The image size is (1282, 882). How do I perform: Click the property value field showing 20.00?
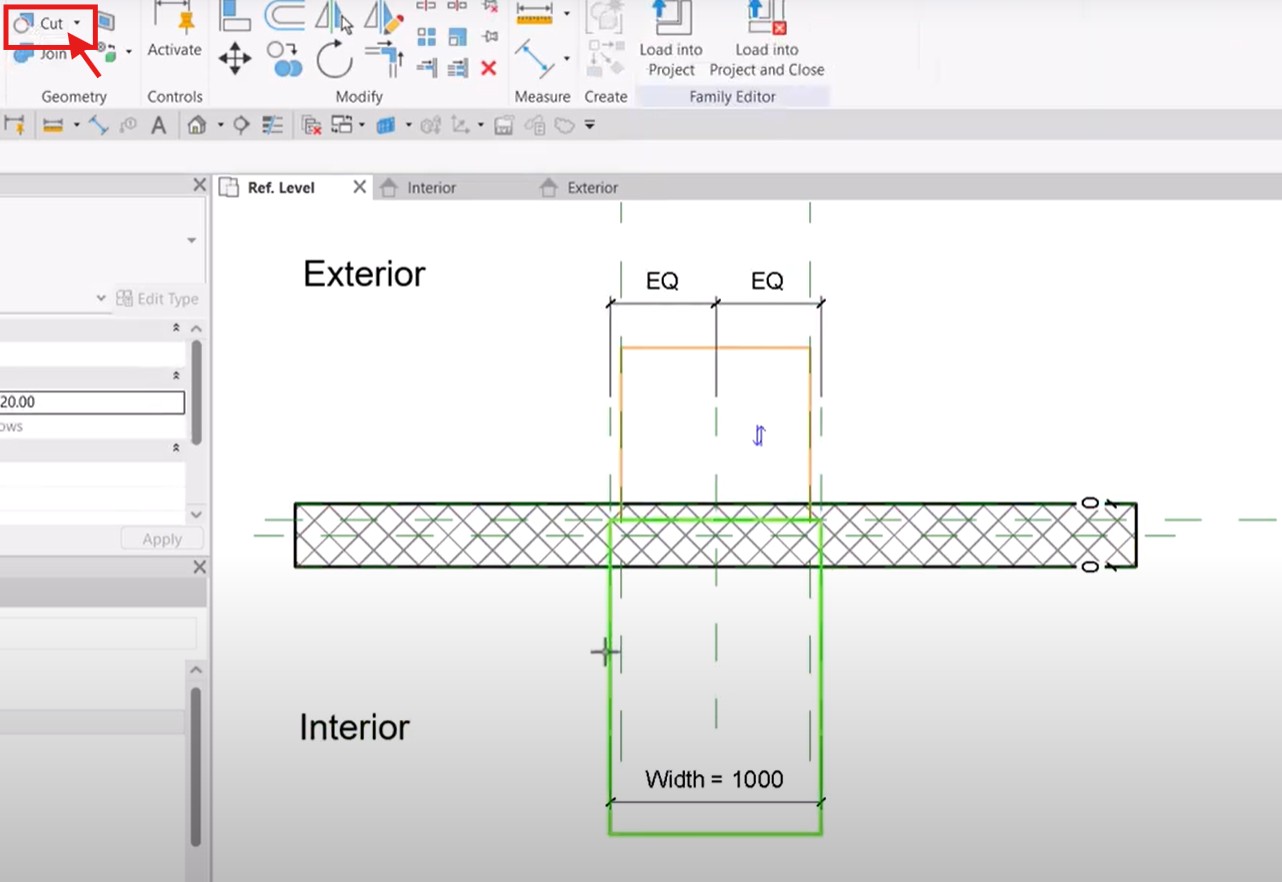click(x=92, y=402)
